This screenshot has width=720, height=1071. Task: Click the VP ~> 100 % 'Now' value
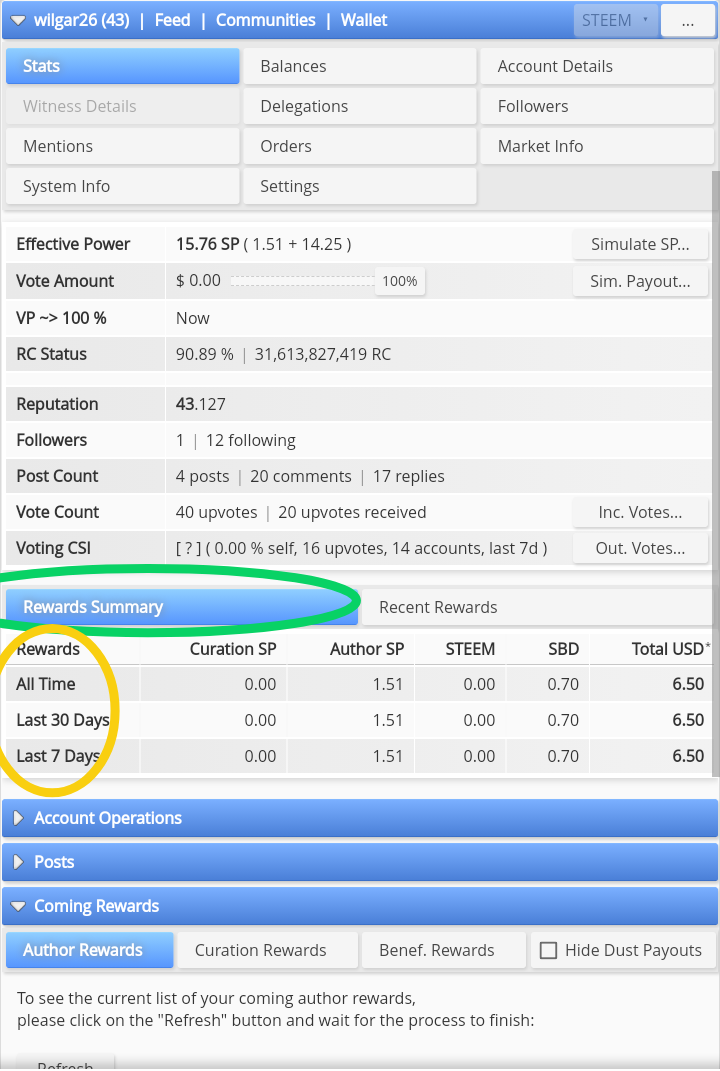click(x=193, y=318)
